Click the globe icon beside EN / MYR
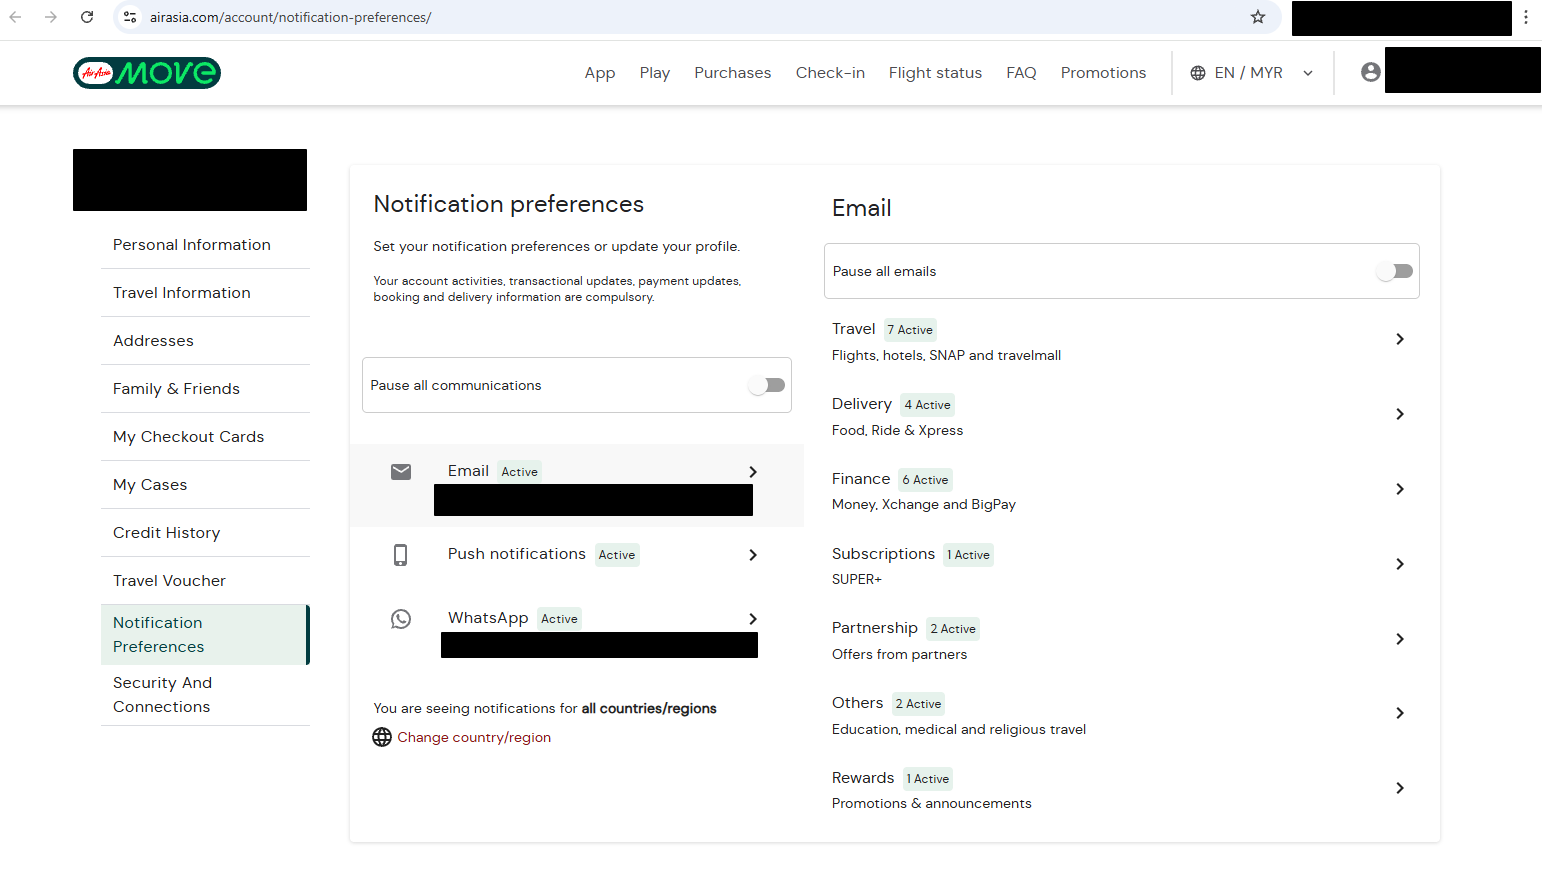1542x886 pixels. pyautogui.click(x=1198, y=73)
